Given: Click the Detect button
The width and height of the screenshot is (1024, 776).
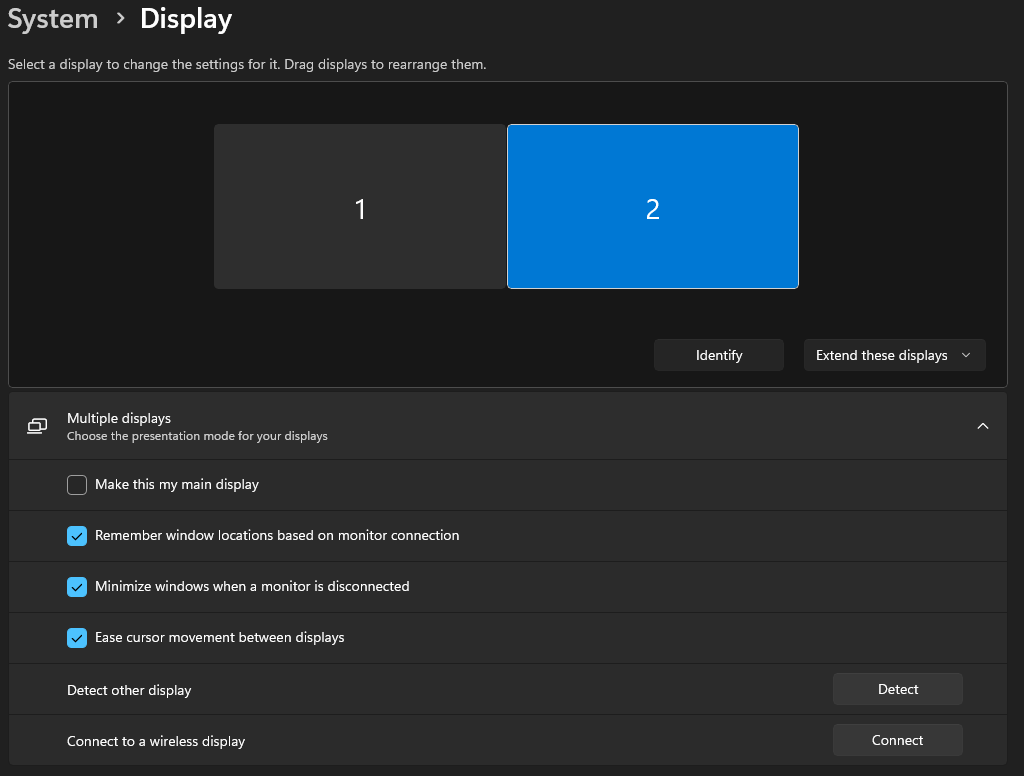Looking at the screenshot, I should [x=897, y=689].
